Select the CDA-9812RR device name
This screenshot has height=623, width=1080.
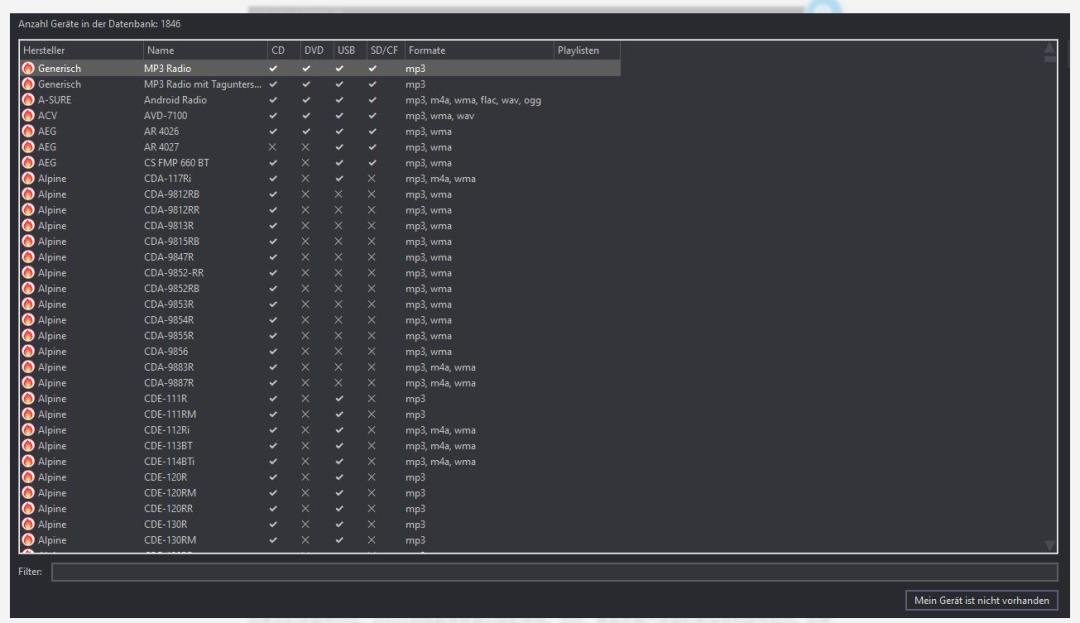click(x=172, y=210)
